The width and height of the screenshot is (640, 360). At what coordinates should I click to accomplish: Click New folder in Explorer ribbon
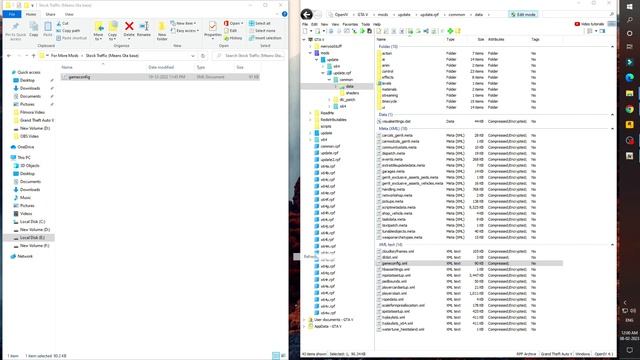click(x=162, y=31)
